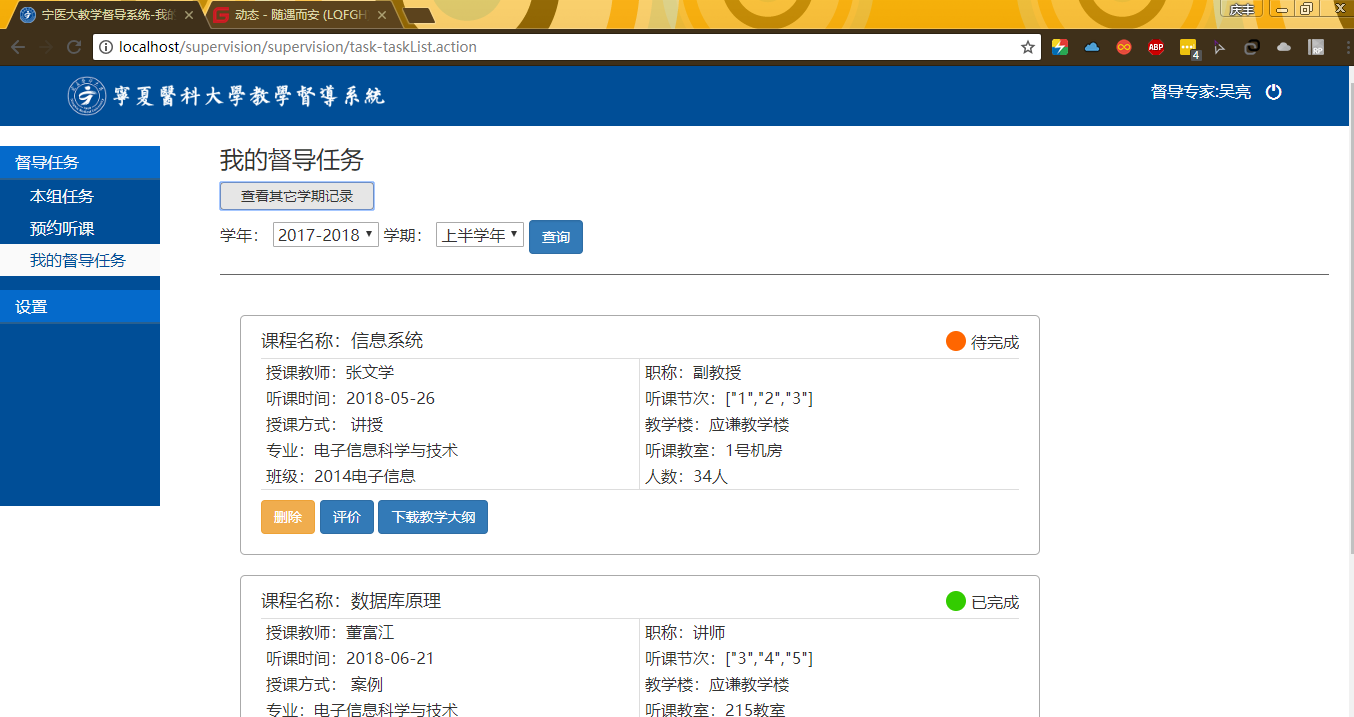Switch to 动态 - 随遇而安 browser tab
Screen dimensions: 1354x717
coord(300,15)
